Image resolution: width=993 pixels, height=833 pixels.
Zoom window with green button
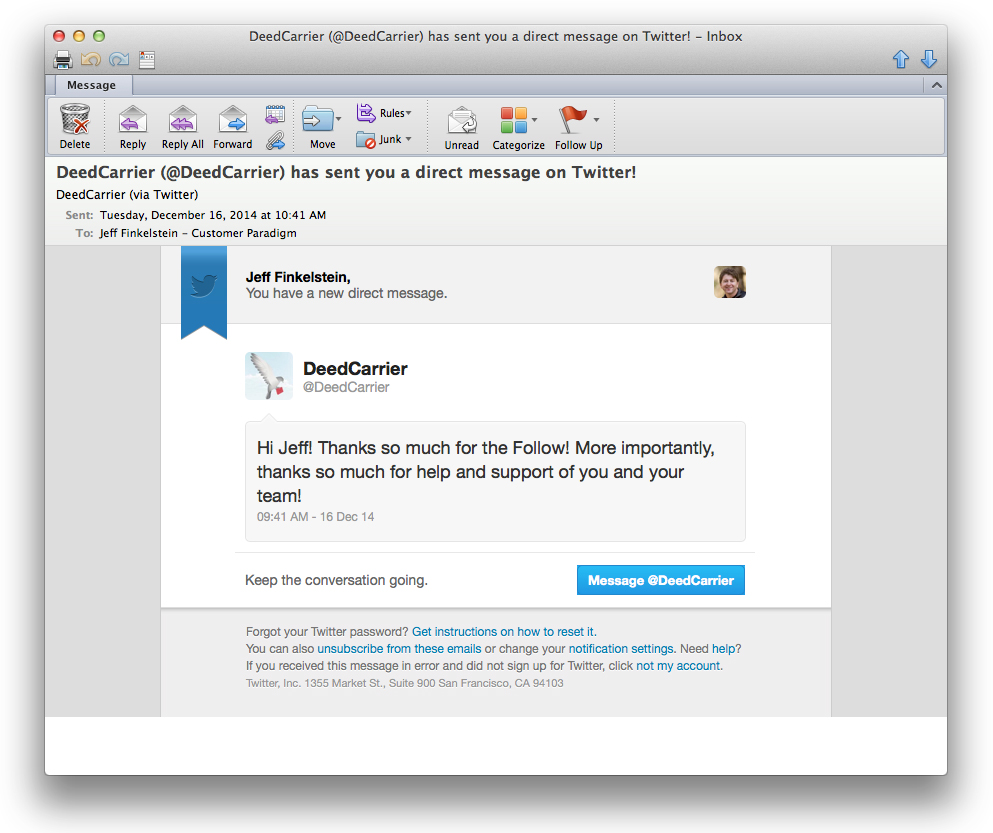tap(99, 36)
